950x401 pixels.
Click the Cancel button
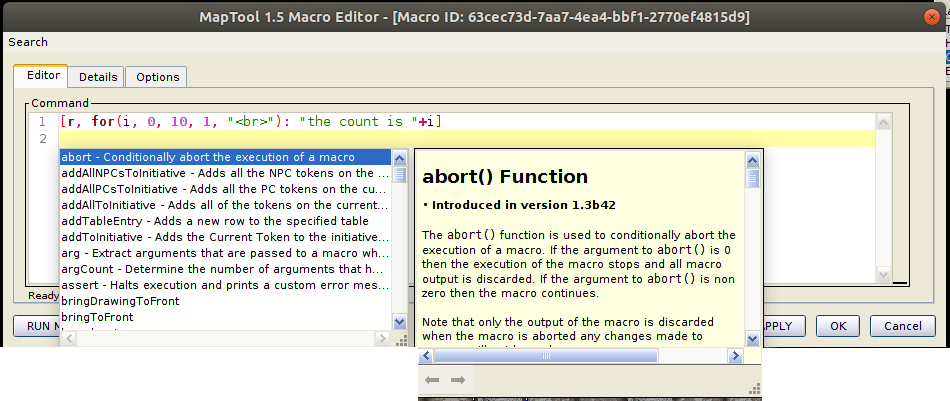pos(902,326)
